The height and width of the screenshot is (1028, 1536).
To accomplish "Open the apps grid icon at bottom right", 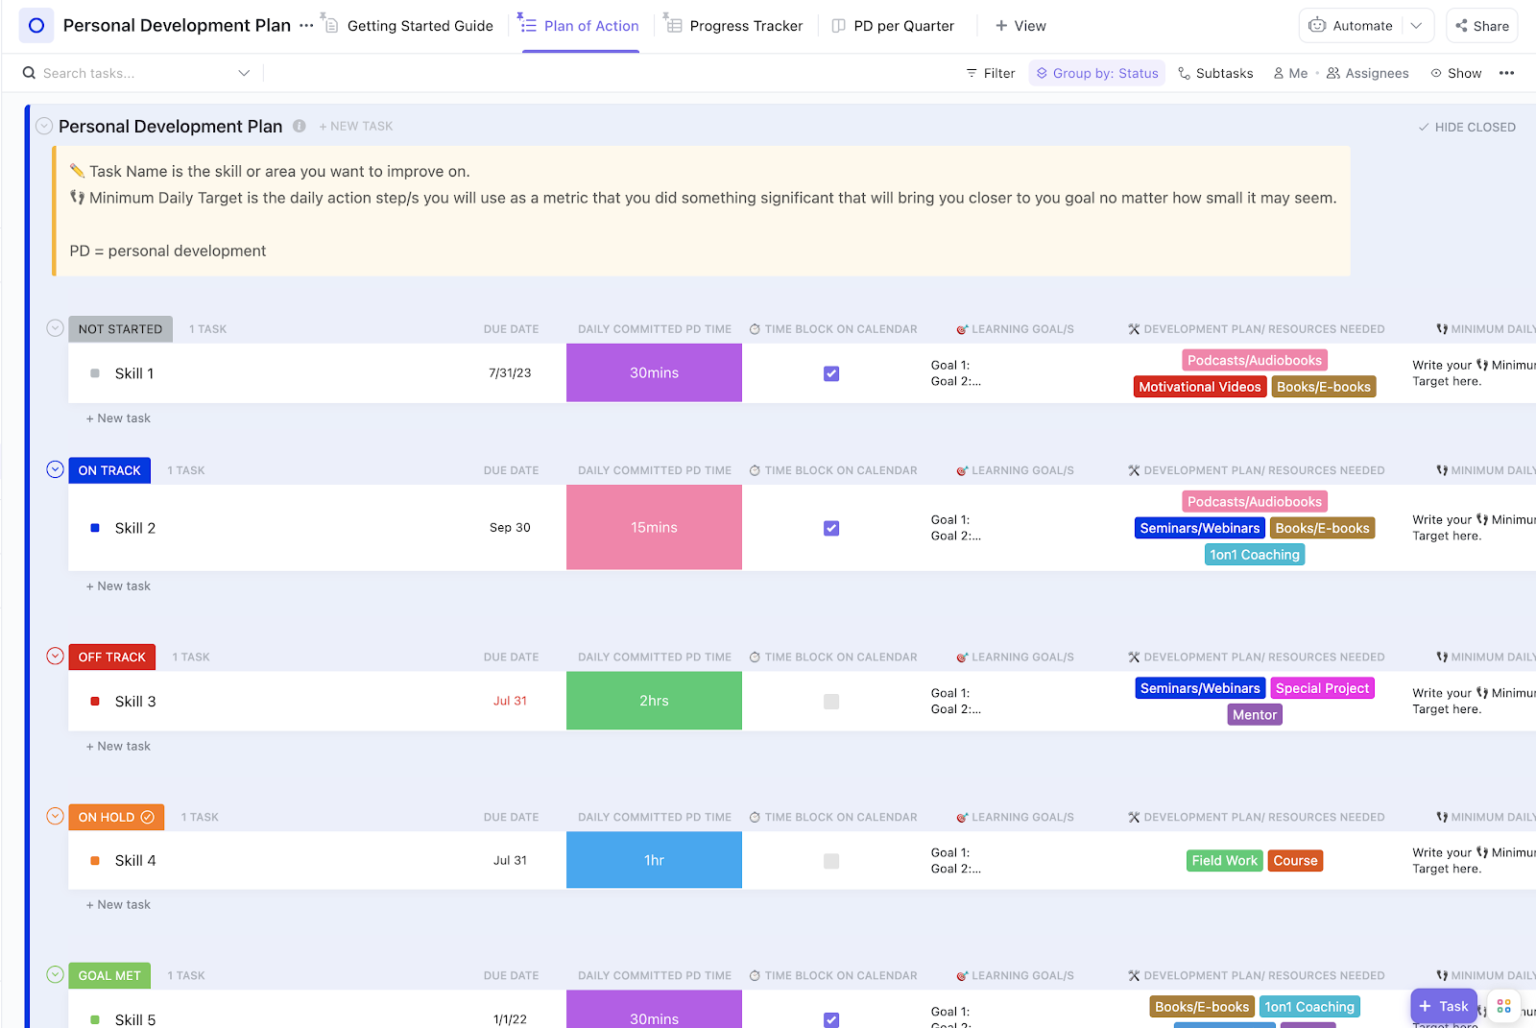I will click(1504, 1006).
